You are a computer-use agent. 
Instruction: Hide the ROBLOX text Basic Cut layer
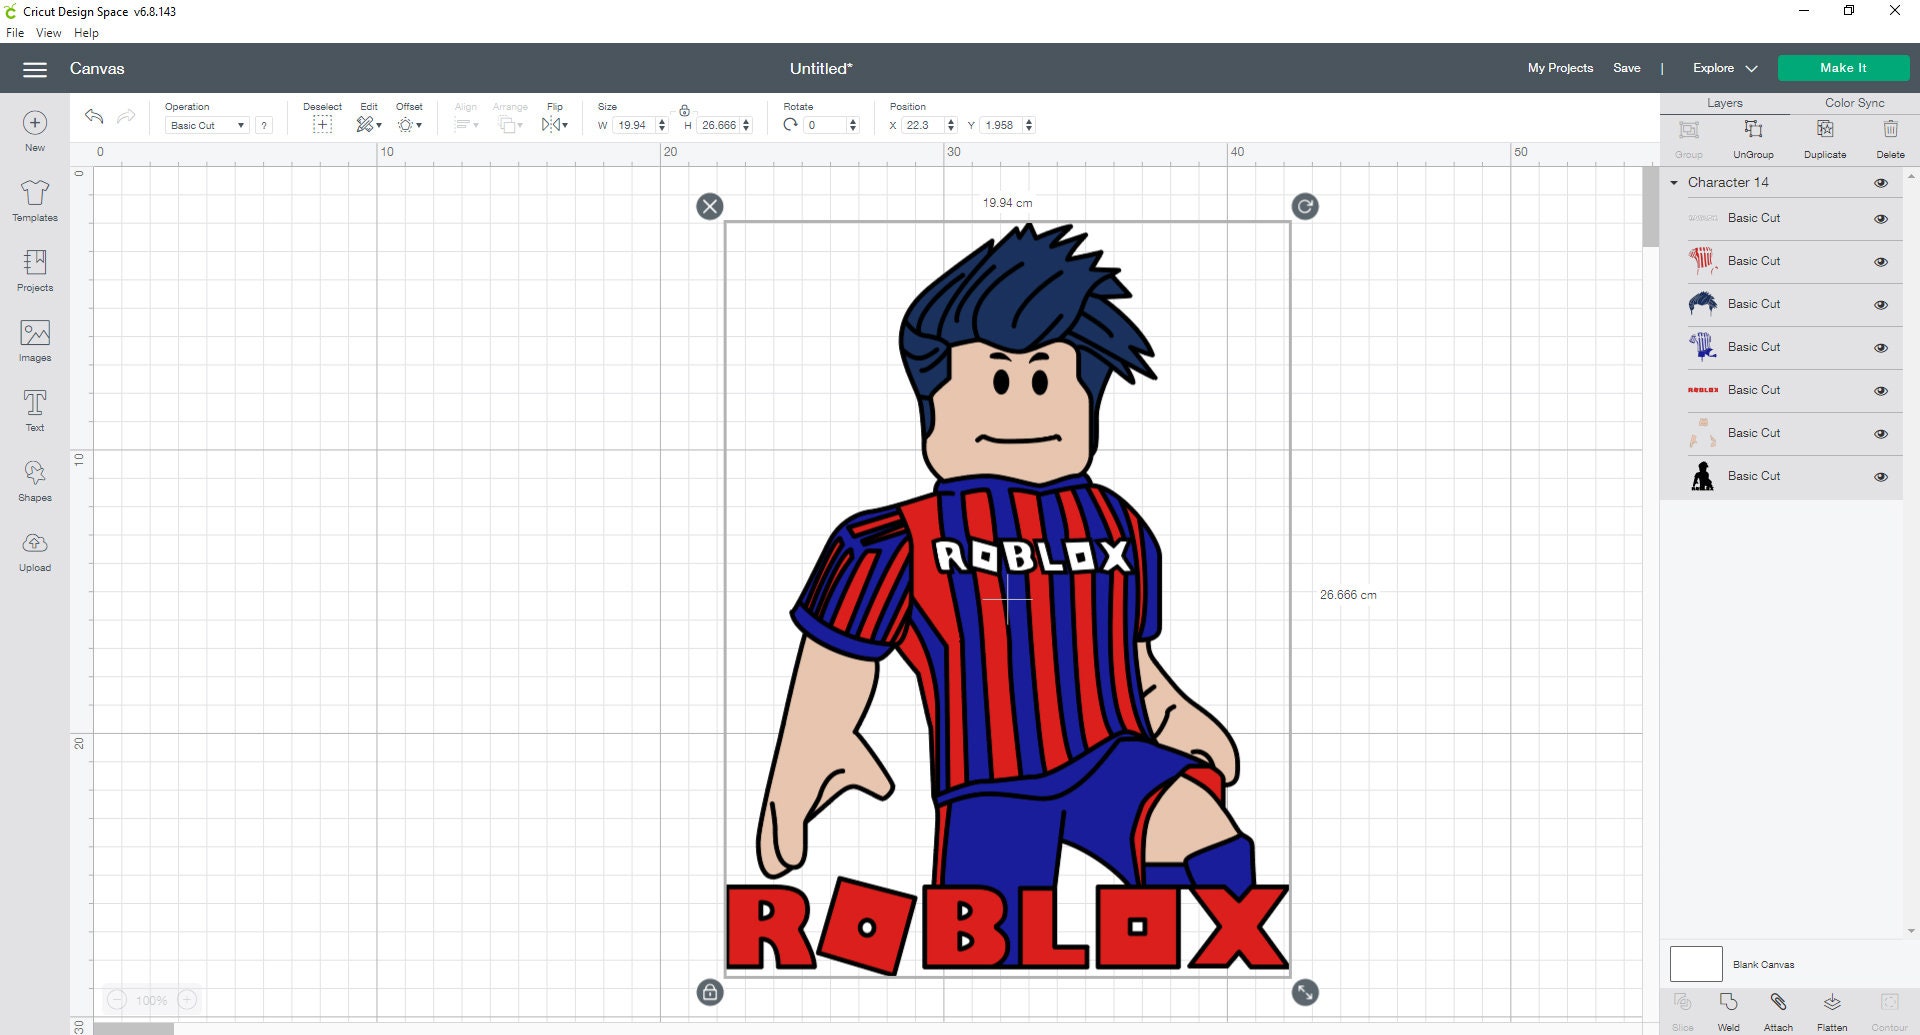1881,390
